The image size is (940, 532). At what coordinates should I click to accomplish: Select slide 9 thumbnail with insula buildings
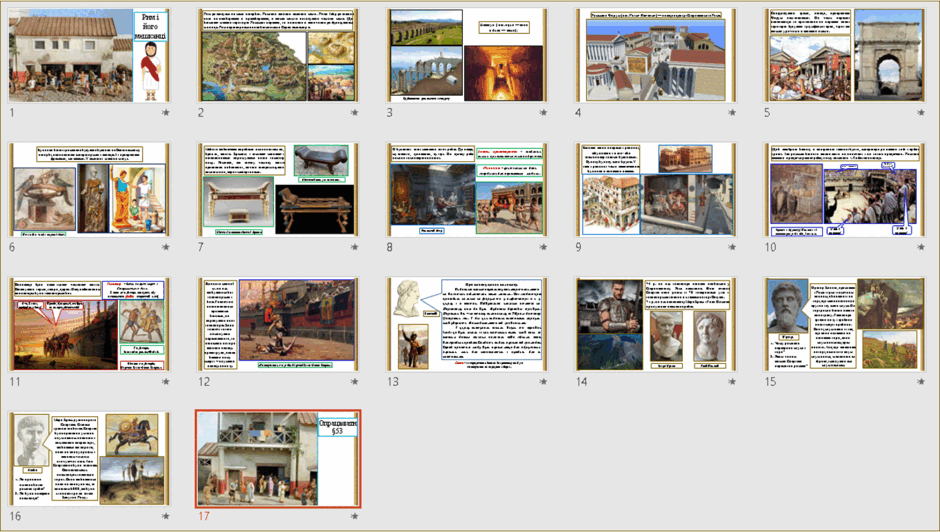click(656, 190)
